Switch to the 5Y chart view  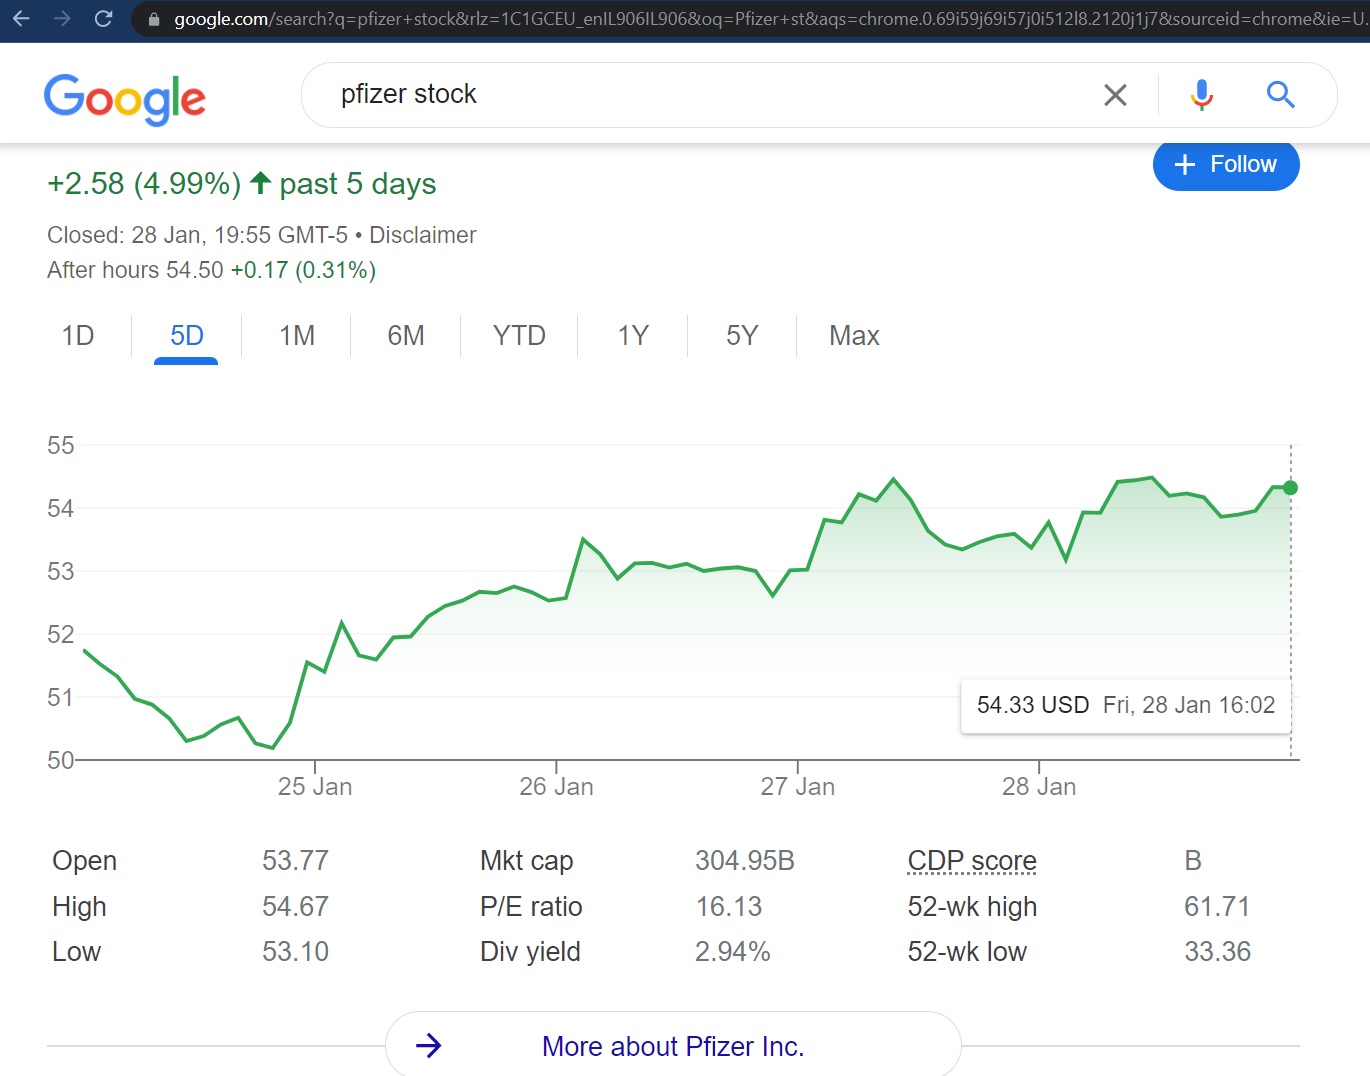[742, 335]
